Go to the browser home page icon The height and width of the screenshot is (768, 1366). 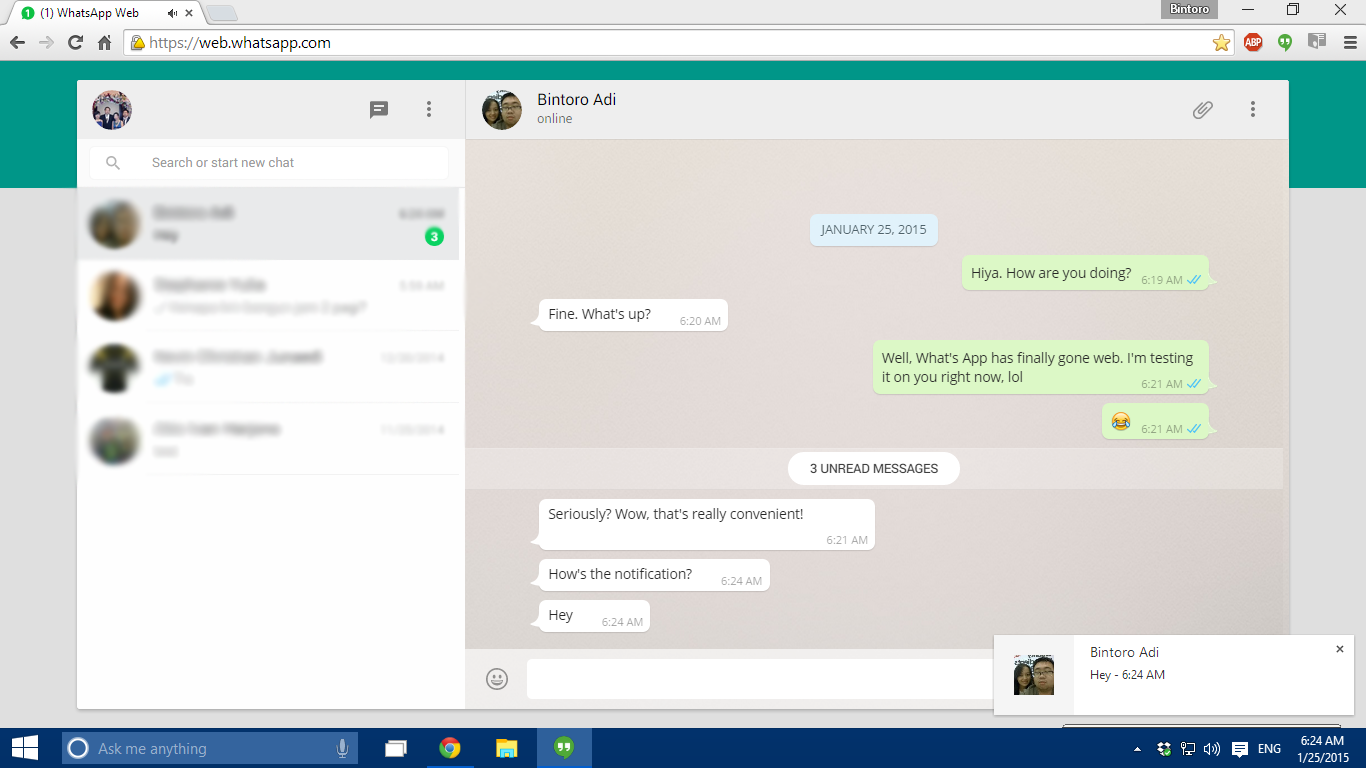pos(104,43)
